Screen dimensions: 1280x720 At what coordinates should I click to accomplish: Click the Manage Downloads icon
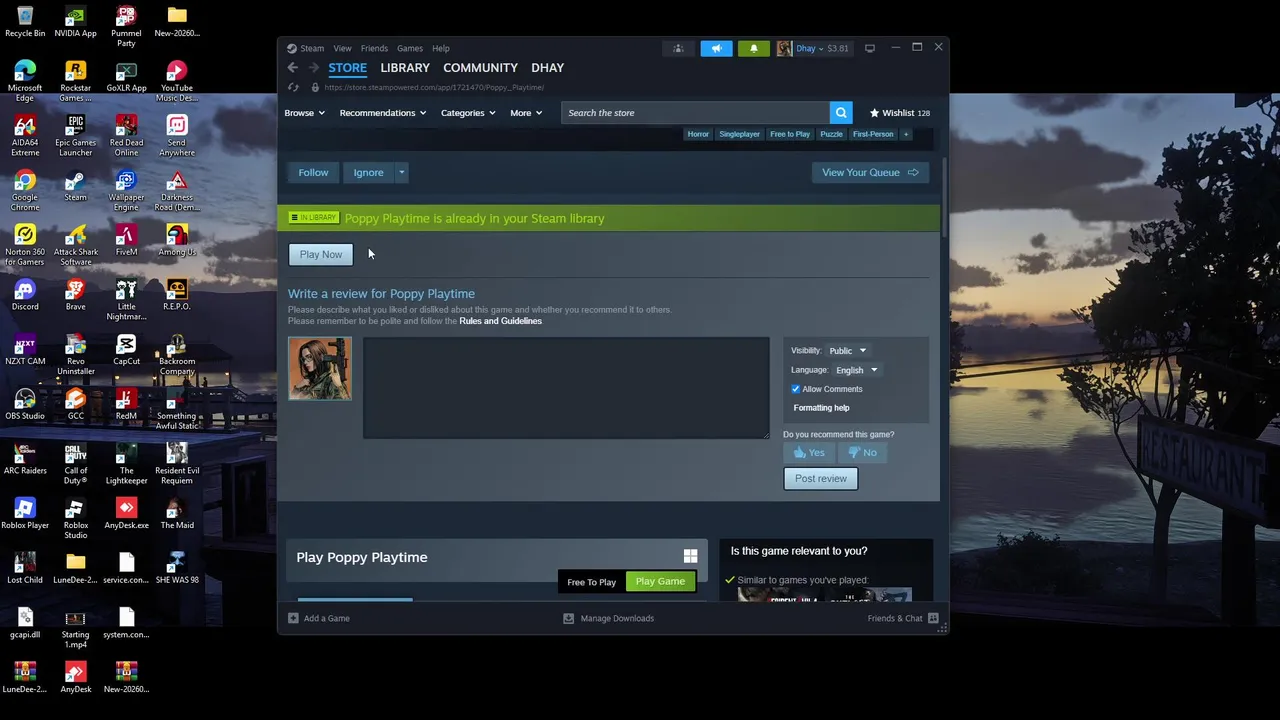[x=568, y=618]
